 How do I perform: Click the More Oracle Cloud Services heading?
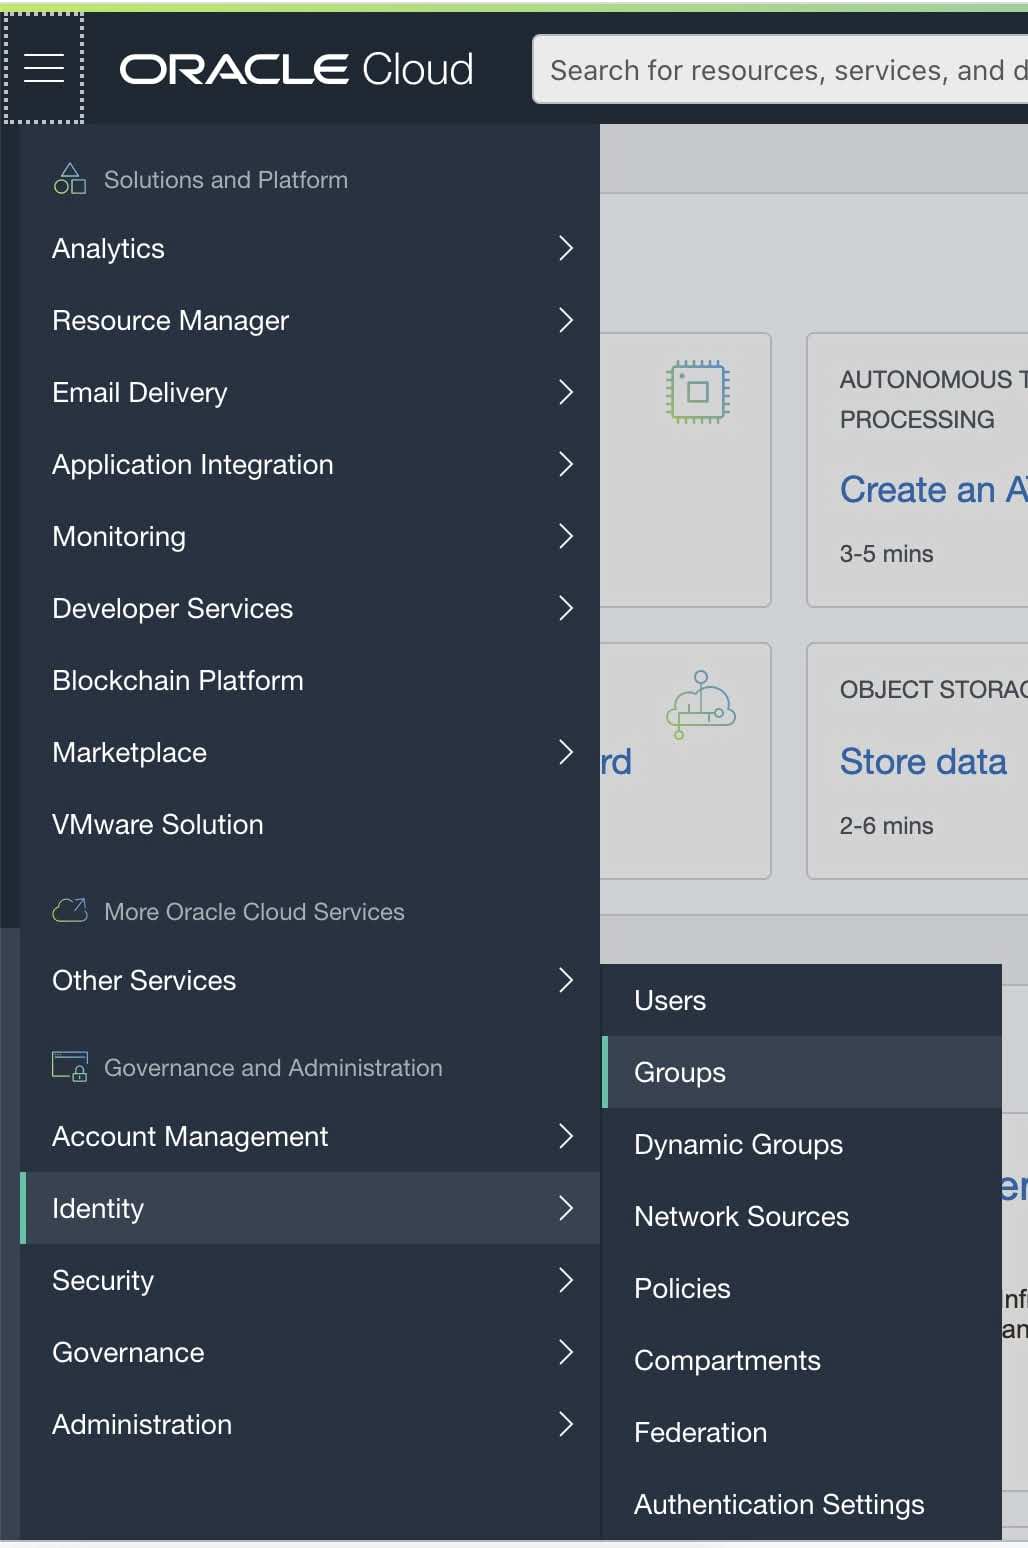pos(254,912)
